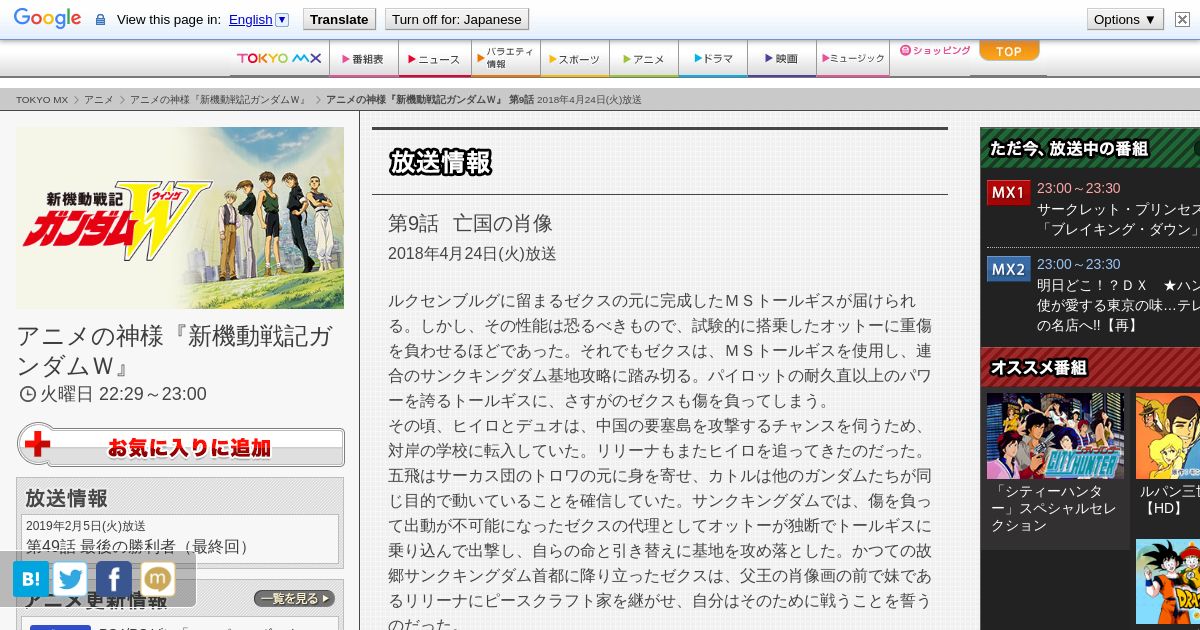Click the mixi share icon
This screenshot has height=630, width=1200.
coord(158,579)
